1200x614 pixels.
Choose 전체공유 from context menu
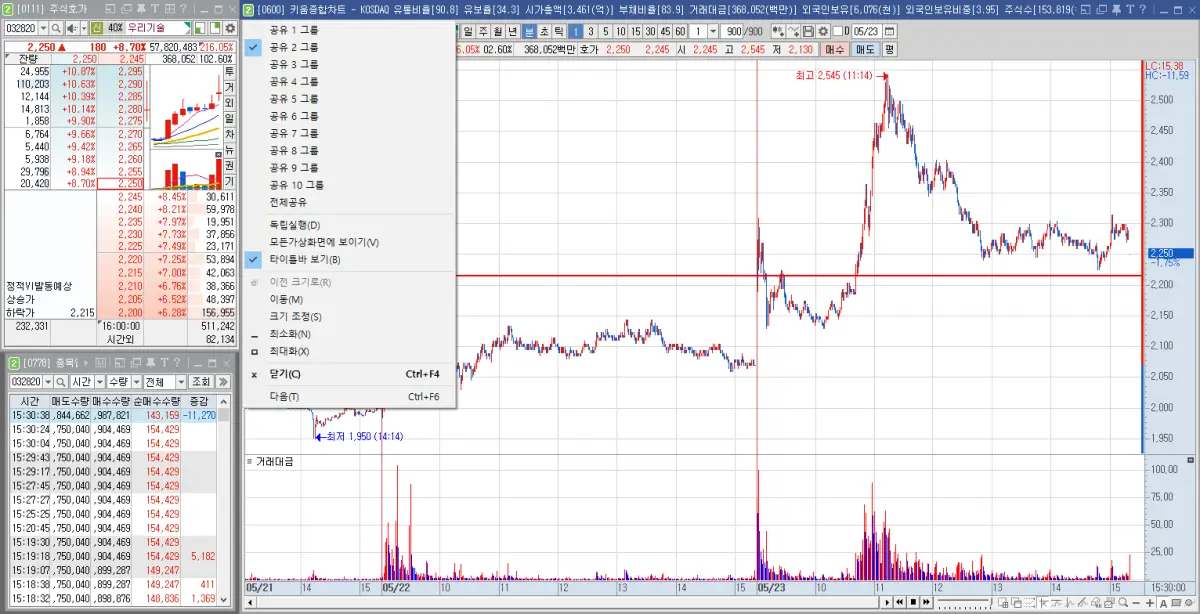pyautogui.click(x=290, y=201)
